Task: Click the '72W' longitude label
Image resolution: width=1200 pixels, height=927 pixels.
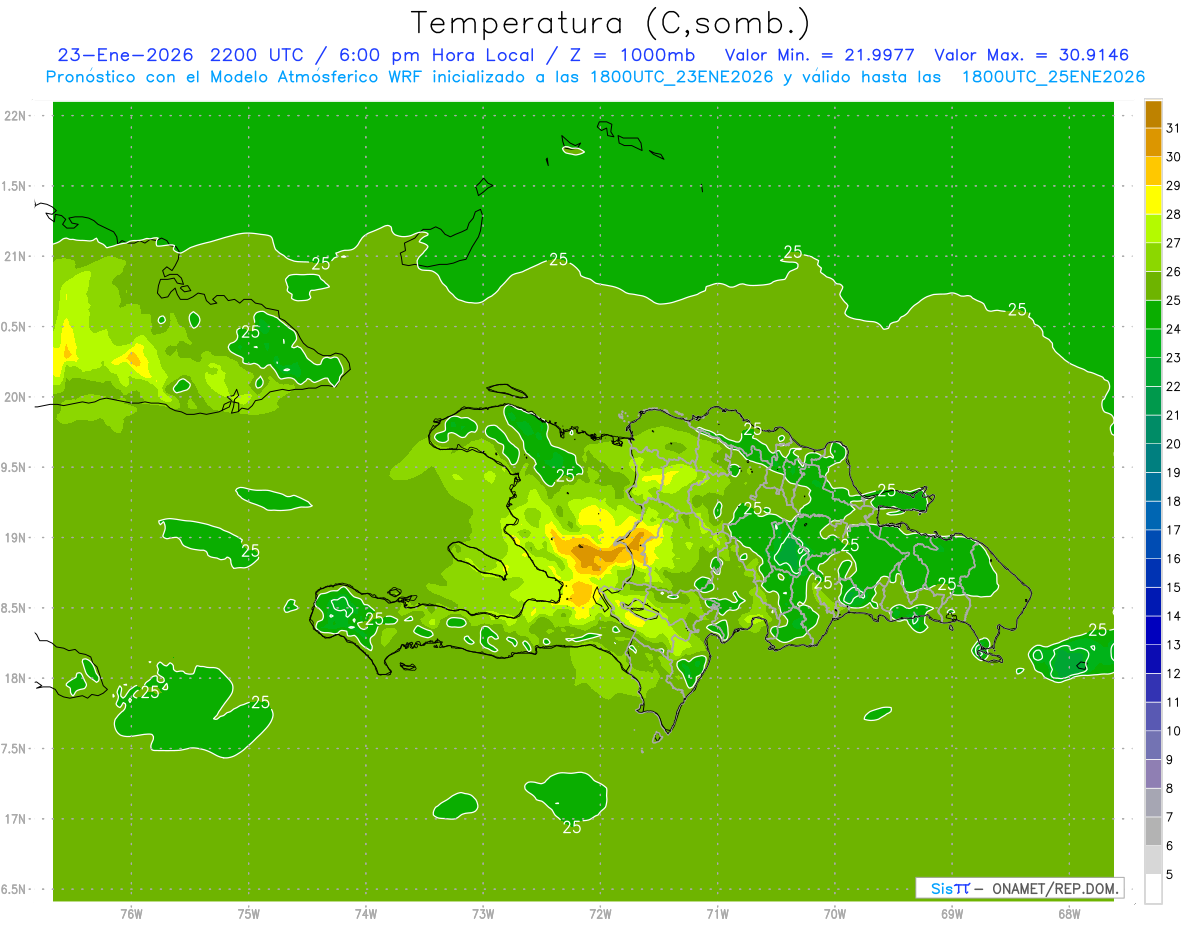Action: (x=600, y=914)
